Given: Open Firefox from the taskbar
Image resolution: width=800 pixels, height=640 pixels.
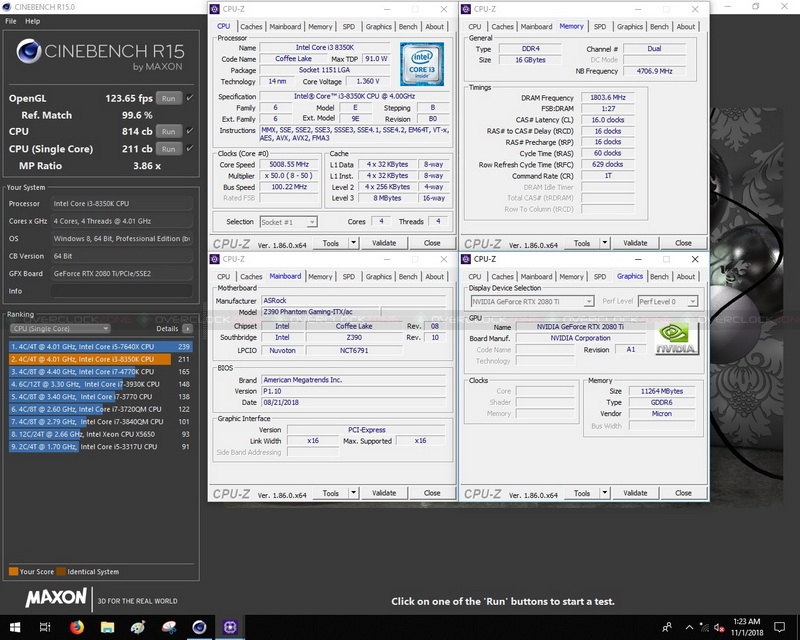Looking at the screenshot, I should click(77, 627).
